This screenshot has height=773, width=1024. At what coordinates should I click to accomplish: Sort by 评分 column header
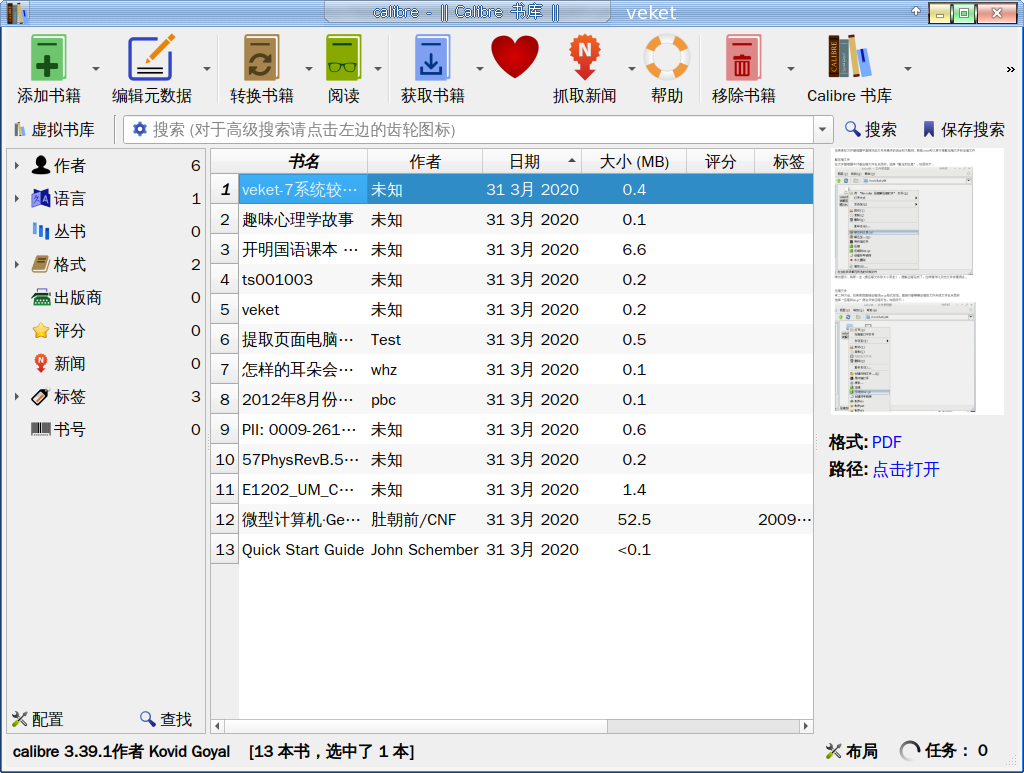point(720,161)
